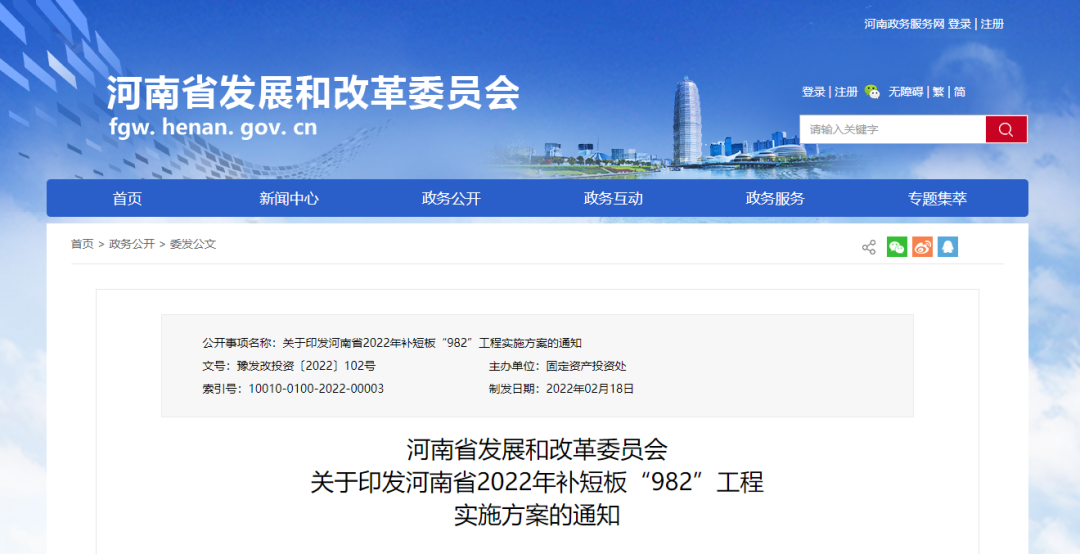Focus the 请输入关键字 search field
1080x554 pixels.
click(x=892, y=129)
